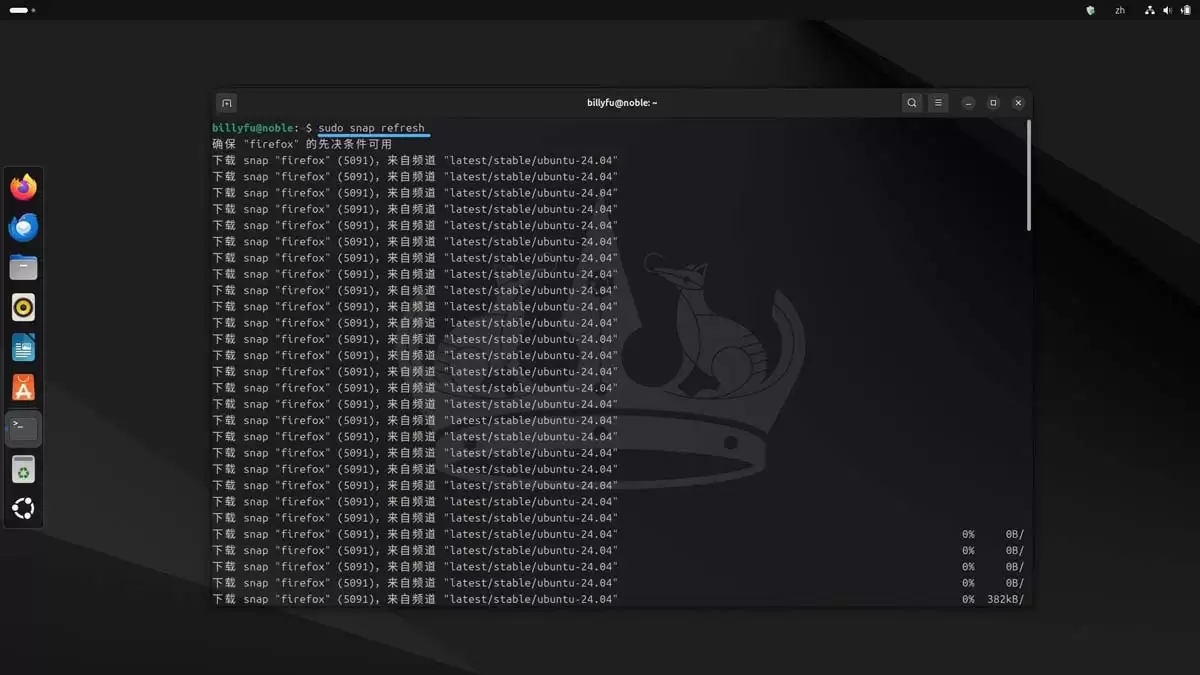Open the Trash from the dock
Image resolution: width=1200 pixels, height=675 pixels.
(23, 468)
